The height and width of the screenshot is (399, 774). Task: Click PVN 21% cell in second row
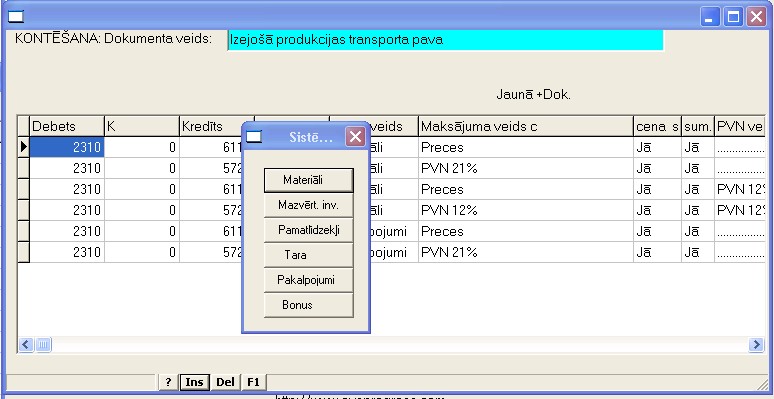tap(526, 168)
